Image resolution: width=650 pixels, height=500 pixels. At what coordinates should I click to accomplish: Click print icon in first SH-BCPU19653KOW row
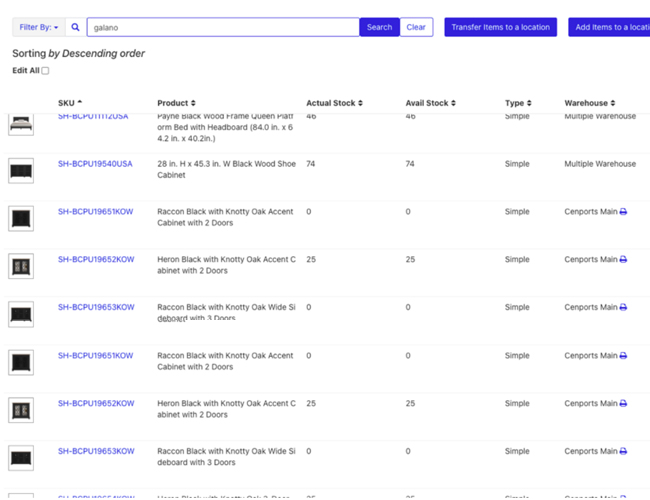coord(623,307)
